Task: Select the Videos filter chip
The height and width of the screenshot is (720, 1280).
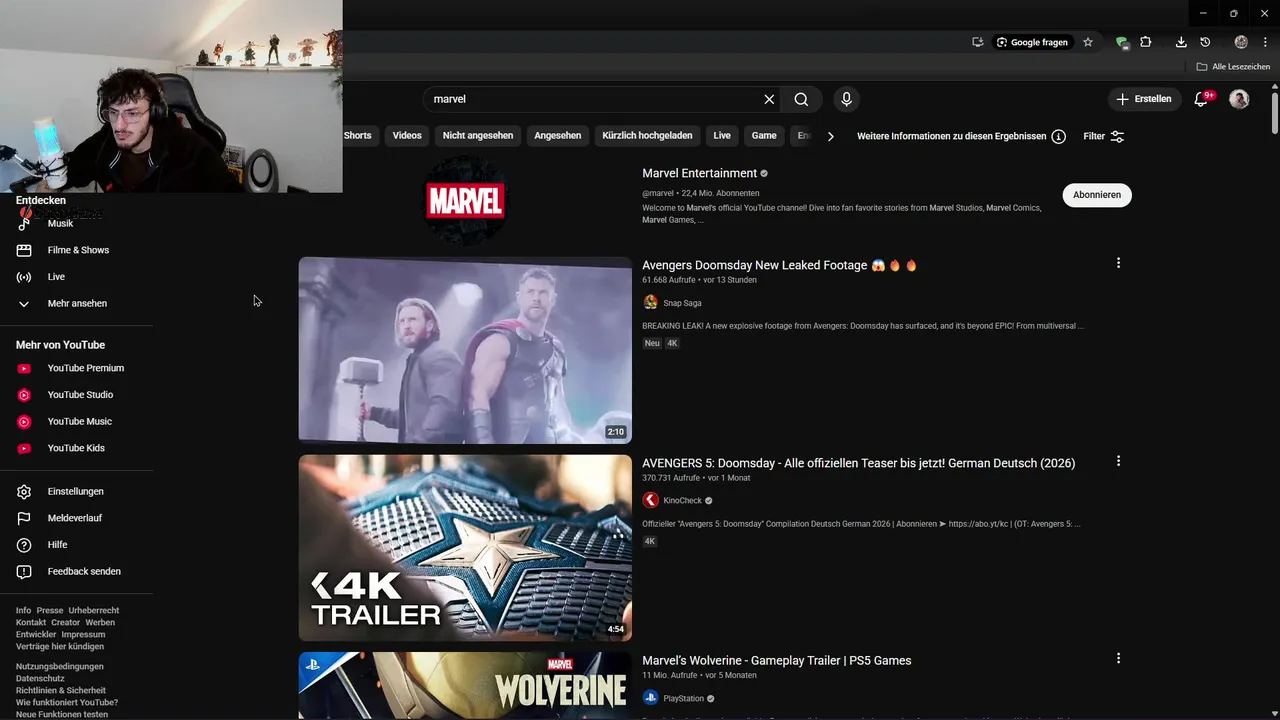Action: (407, 135)
